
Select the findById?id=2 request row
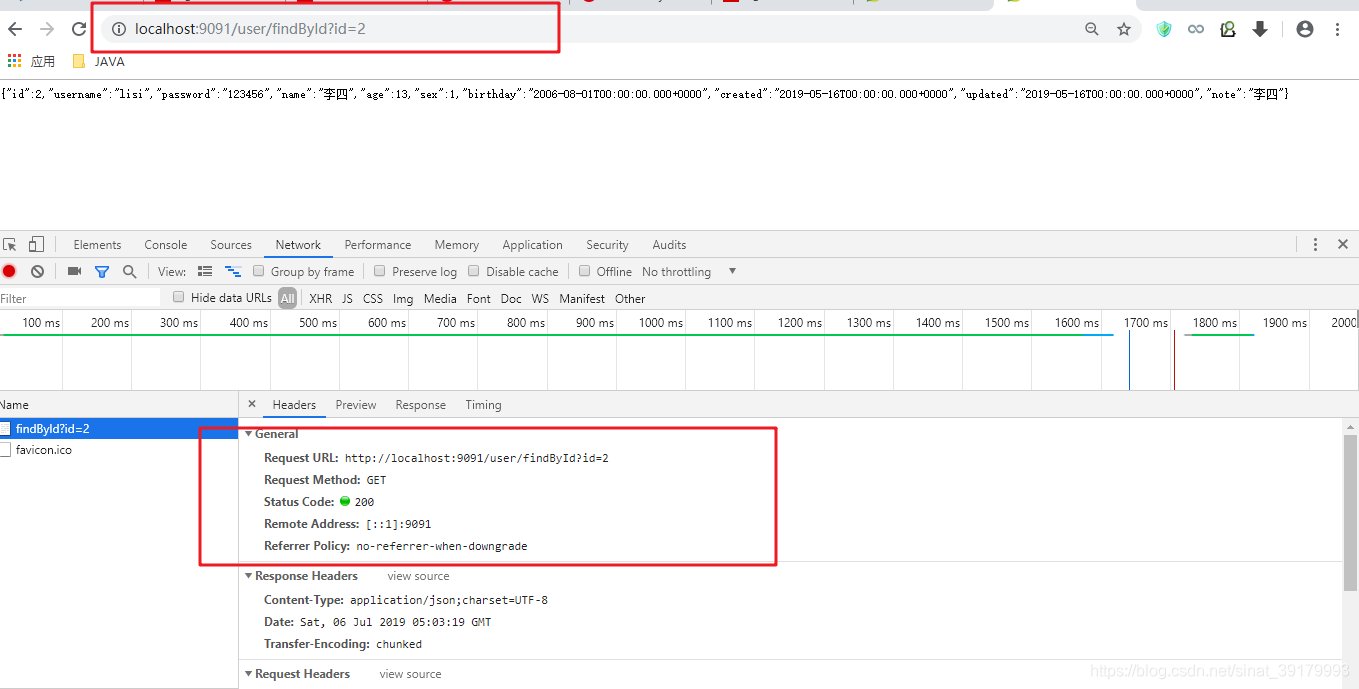(x=119, y=429)
